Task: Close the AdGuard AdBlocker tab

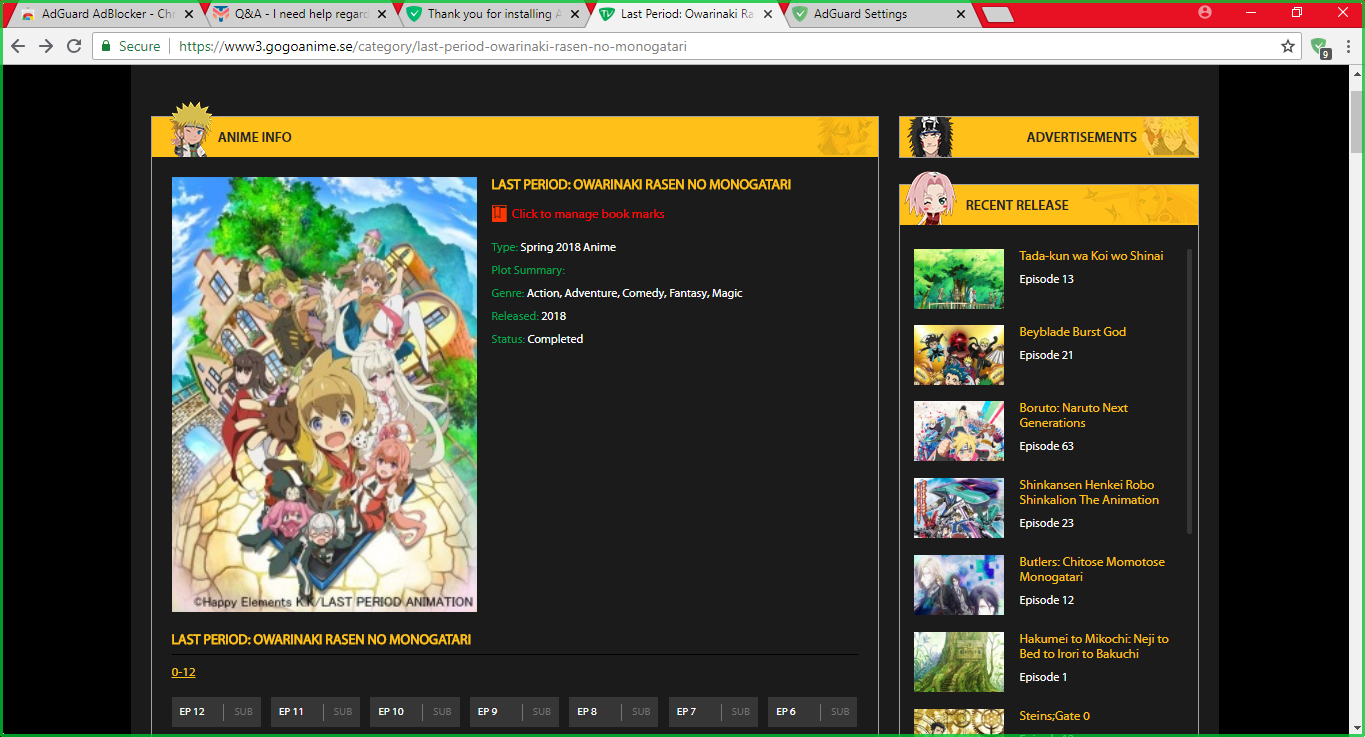Action: pos(189,14)
